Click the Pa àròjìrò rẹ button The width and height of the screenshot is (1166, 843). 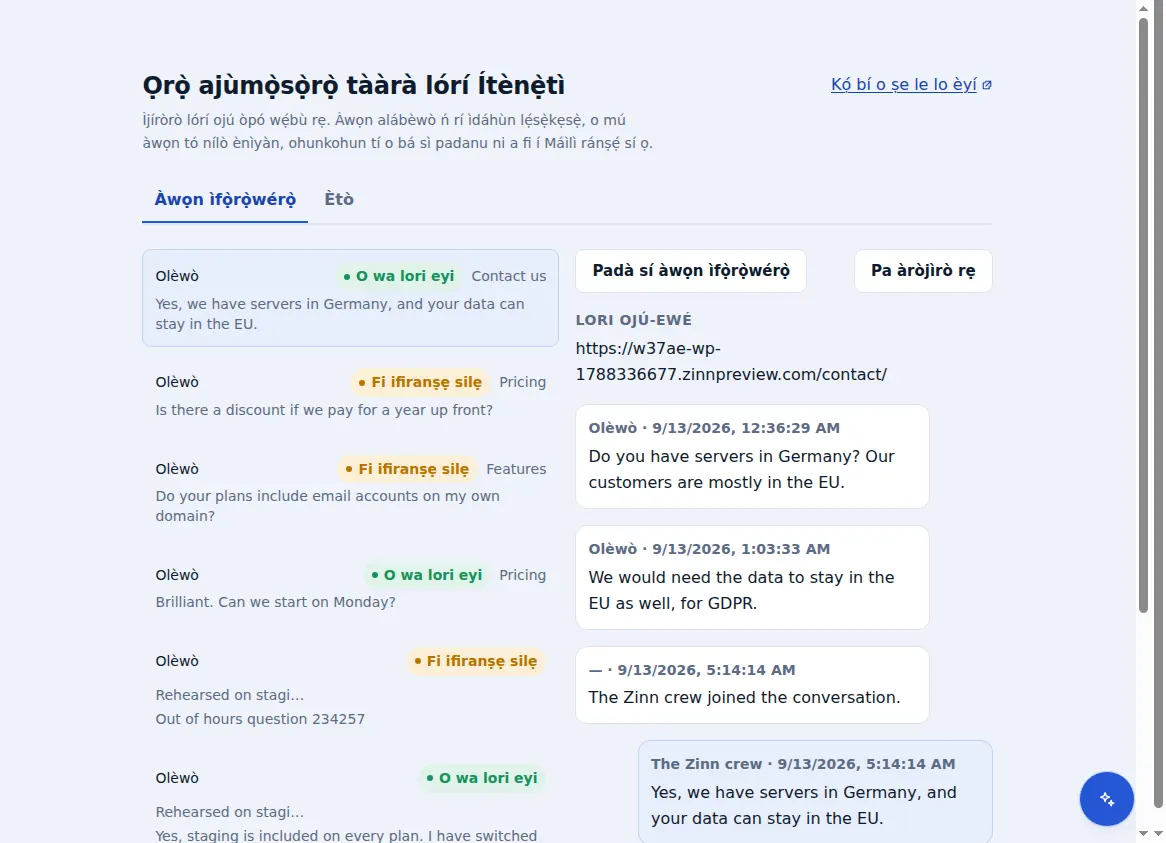coord(923,271)
